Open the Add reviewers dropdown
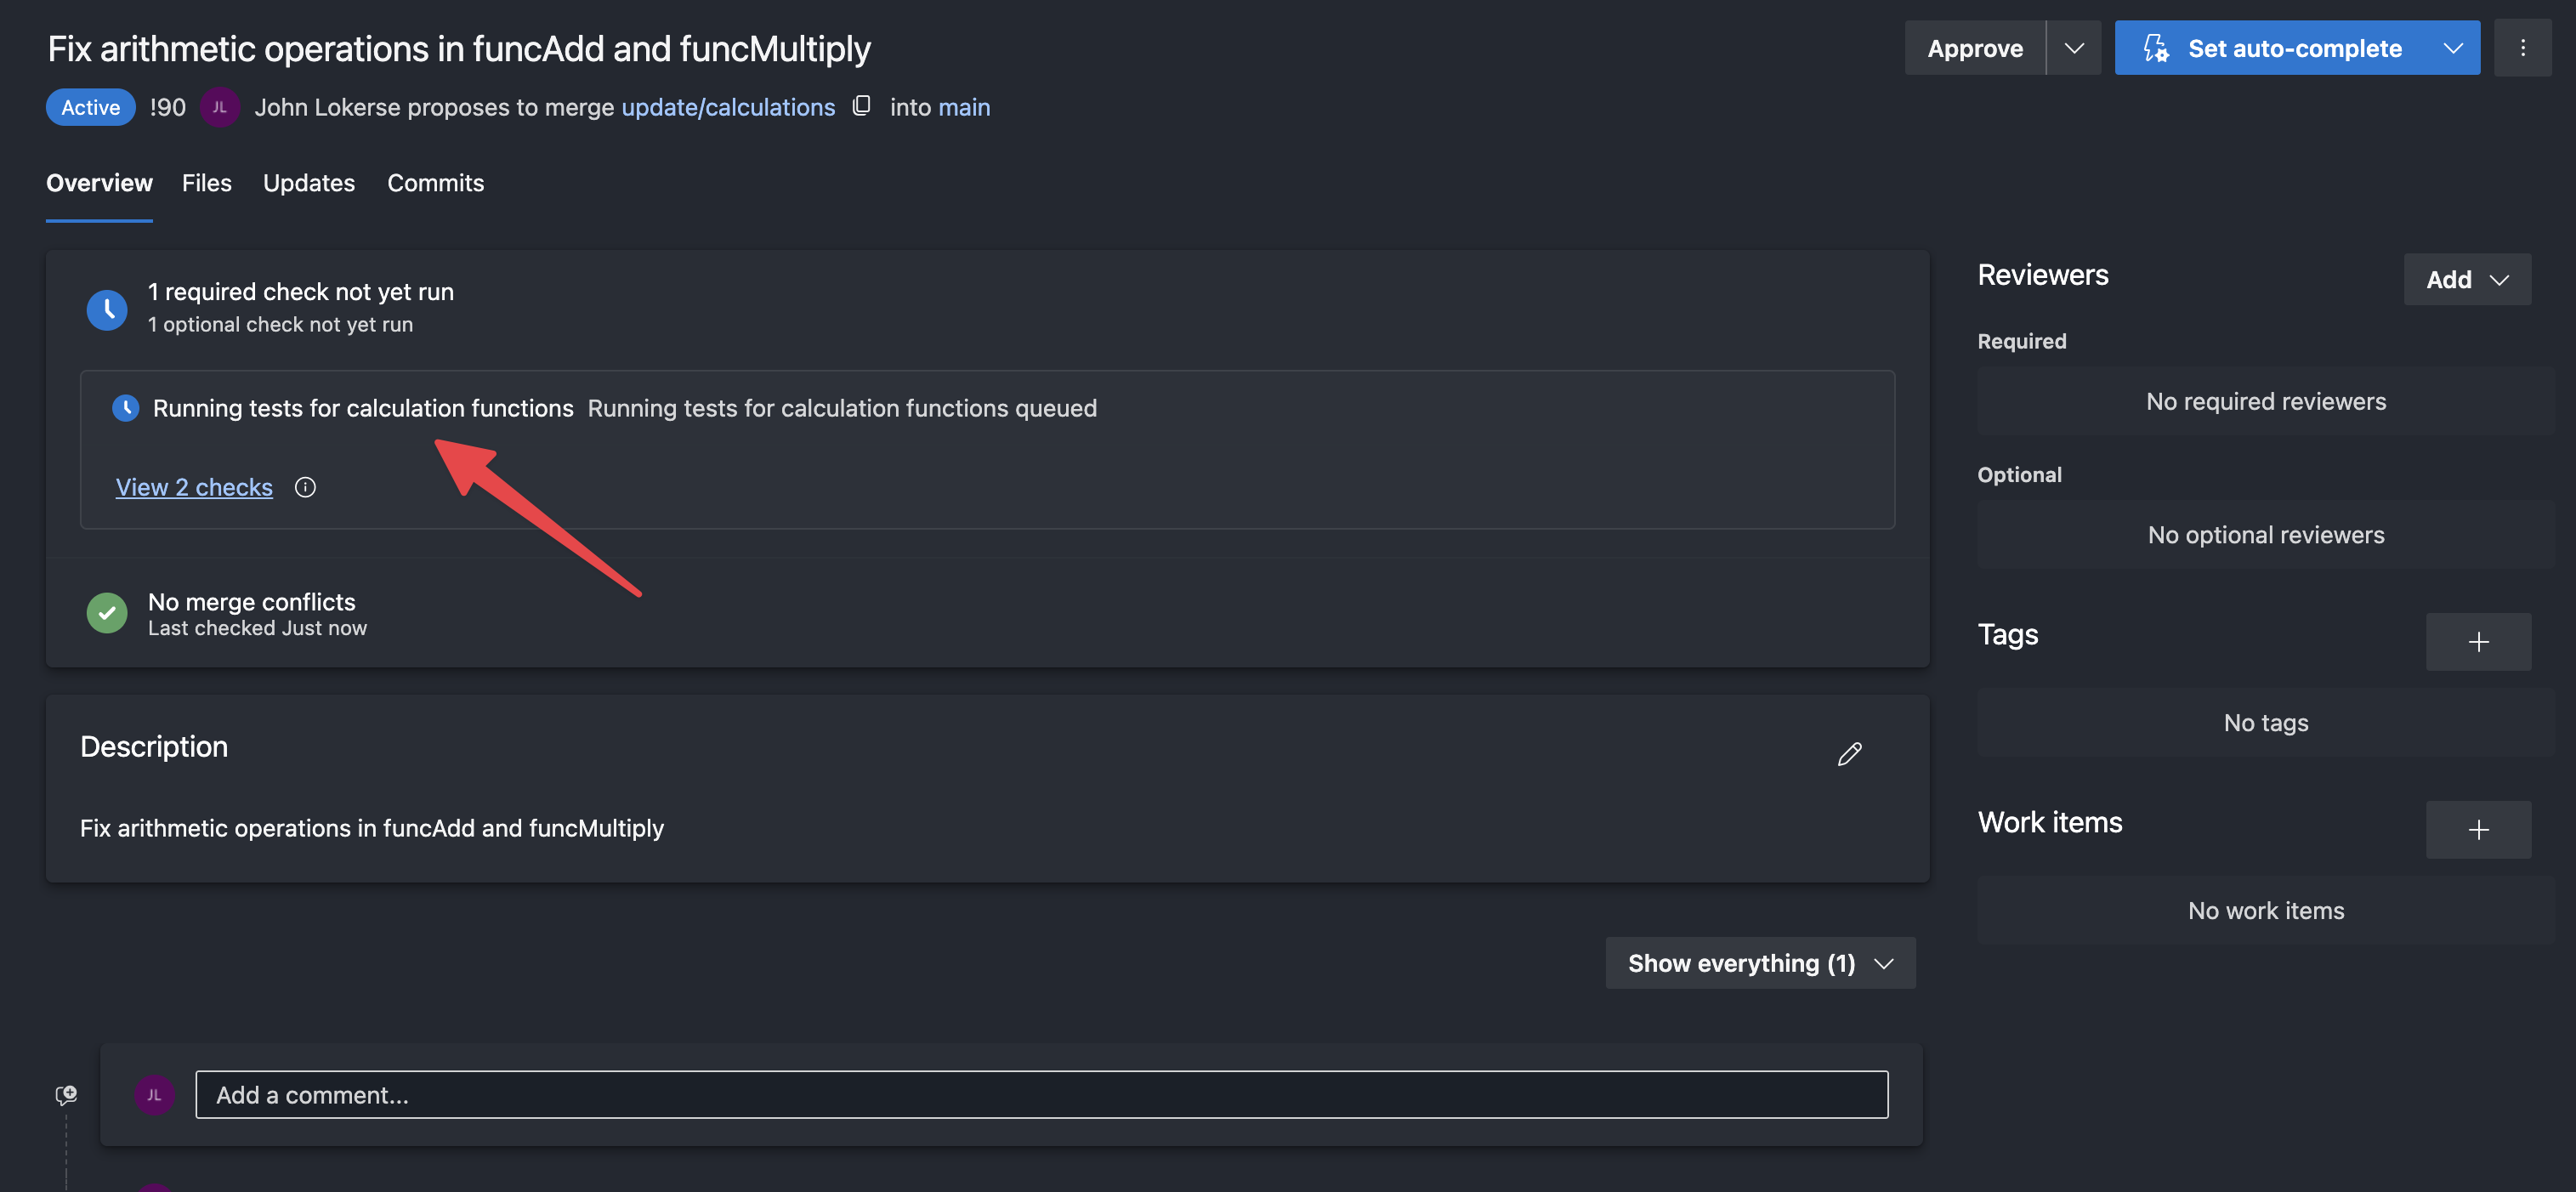 (x=2466, y=280)
